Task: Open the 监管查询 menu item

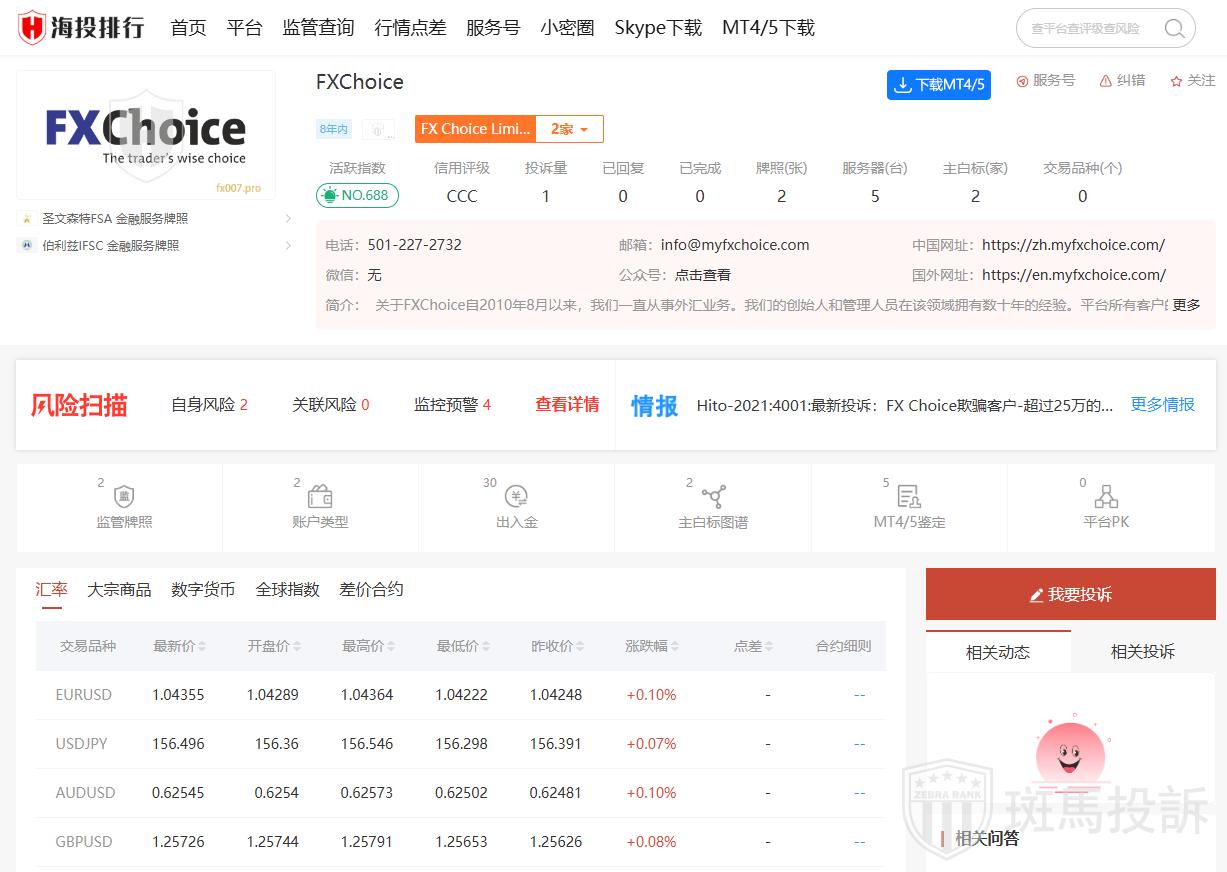Action: pyautogui.click(x=318, y=28)
